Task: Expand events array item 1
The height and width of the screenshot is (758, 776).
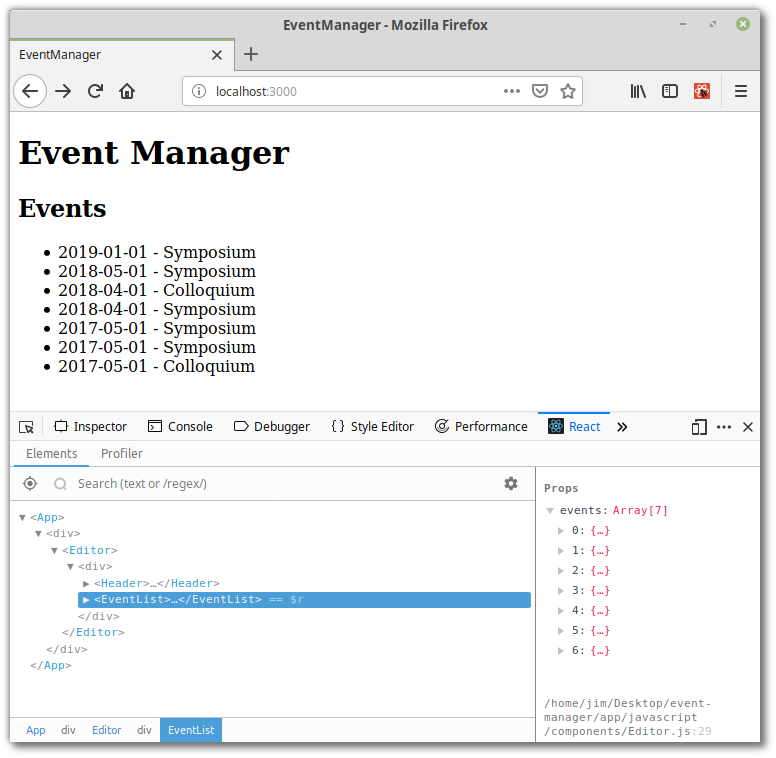Action: [561, 551]
